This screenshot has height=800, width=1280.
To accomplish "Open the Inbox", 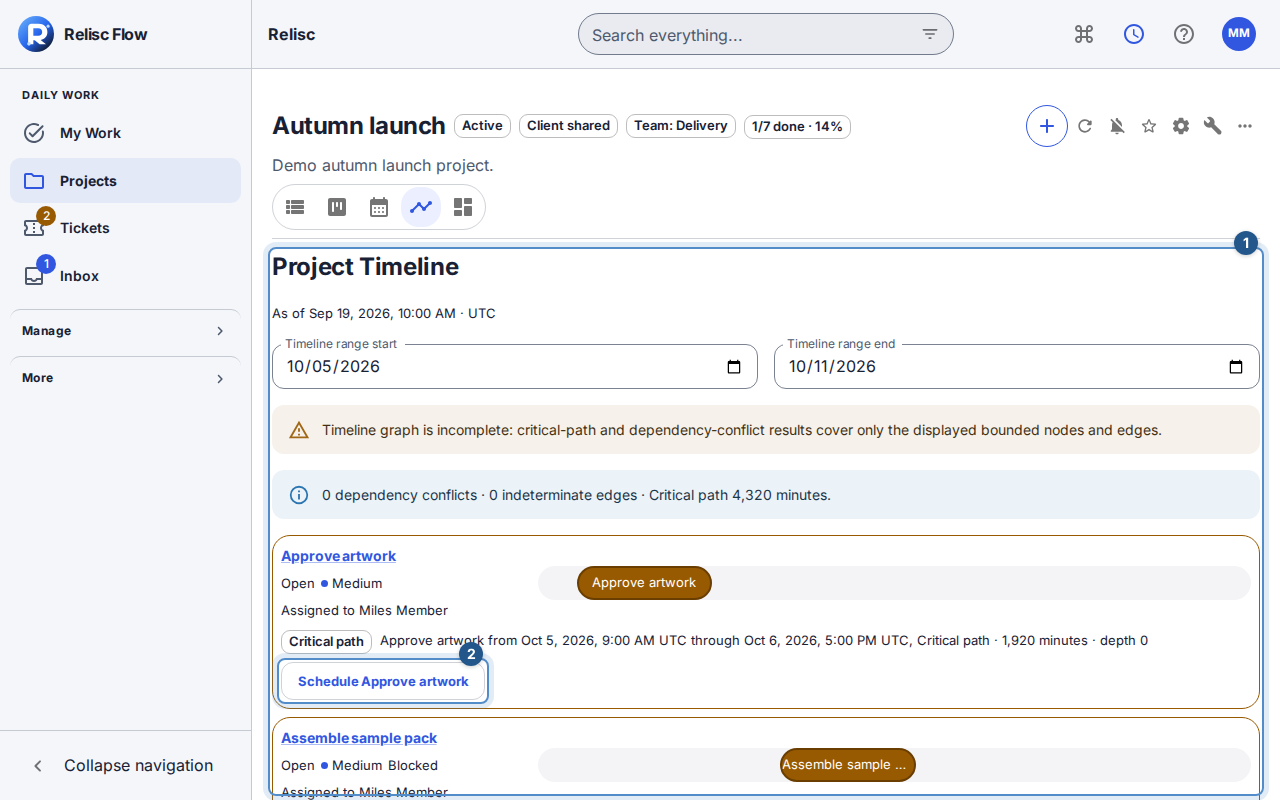I will click(125, 276).
